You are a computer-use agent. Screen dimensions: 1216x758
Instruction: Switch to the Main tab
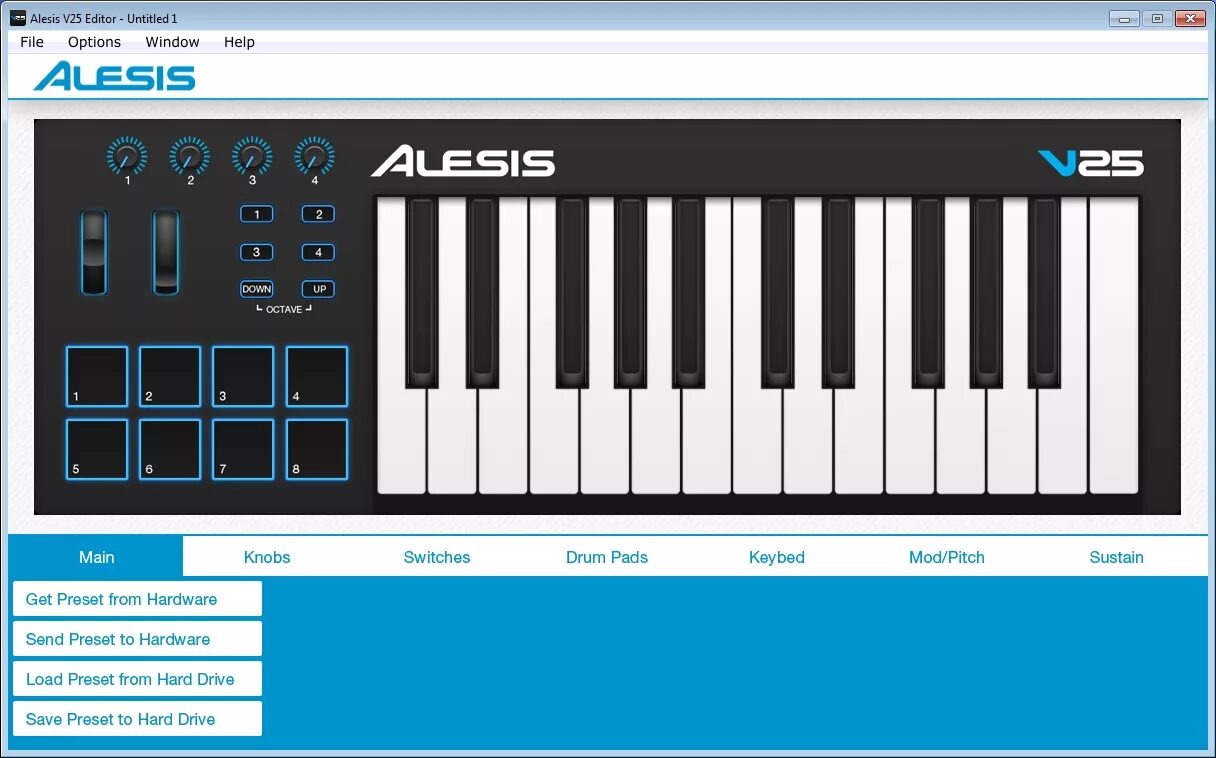(96, 557)
